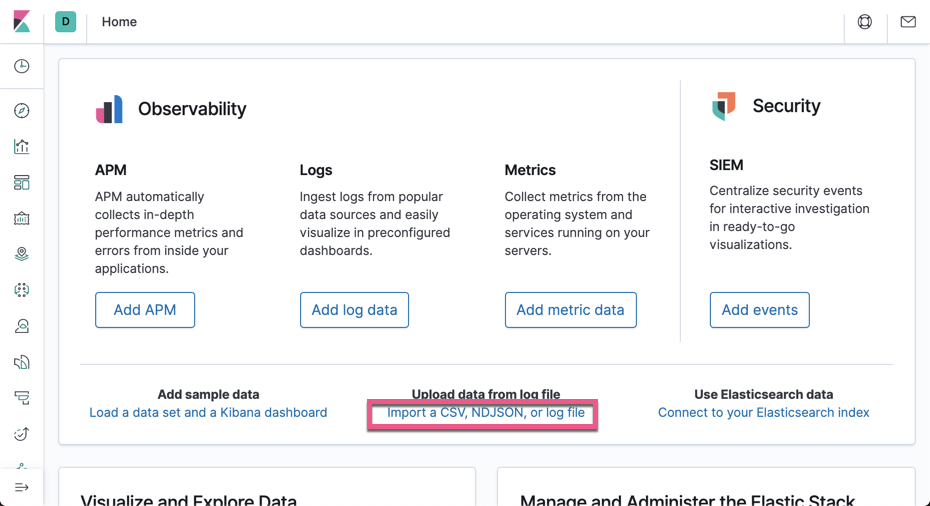
Task: Open Dashboard icon in sidebar
Action: point(21,182)
